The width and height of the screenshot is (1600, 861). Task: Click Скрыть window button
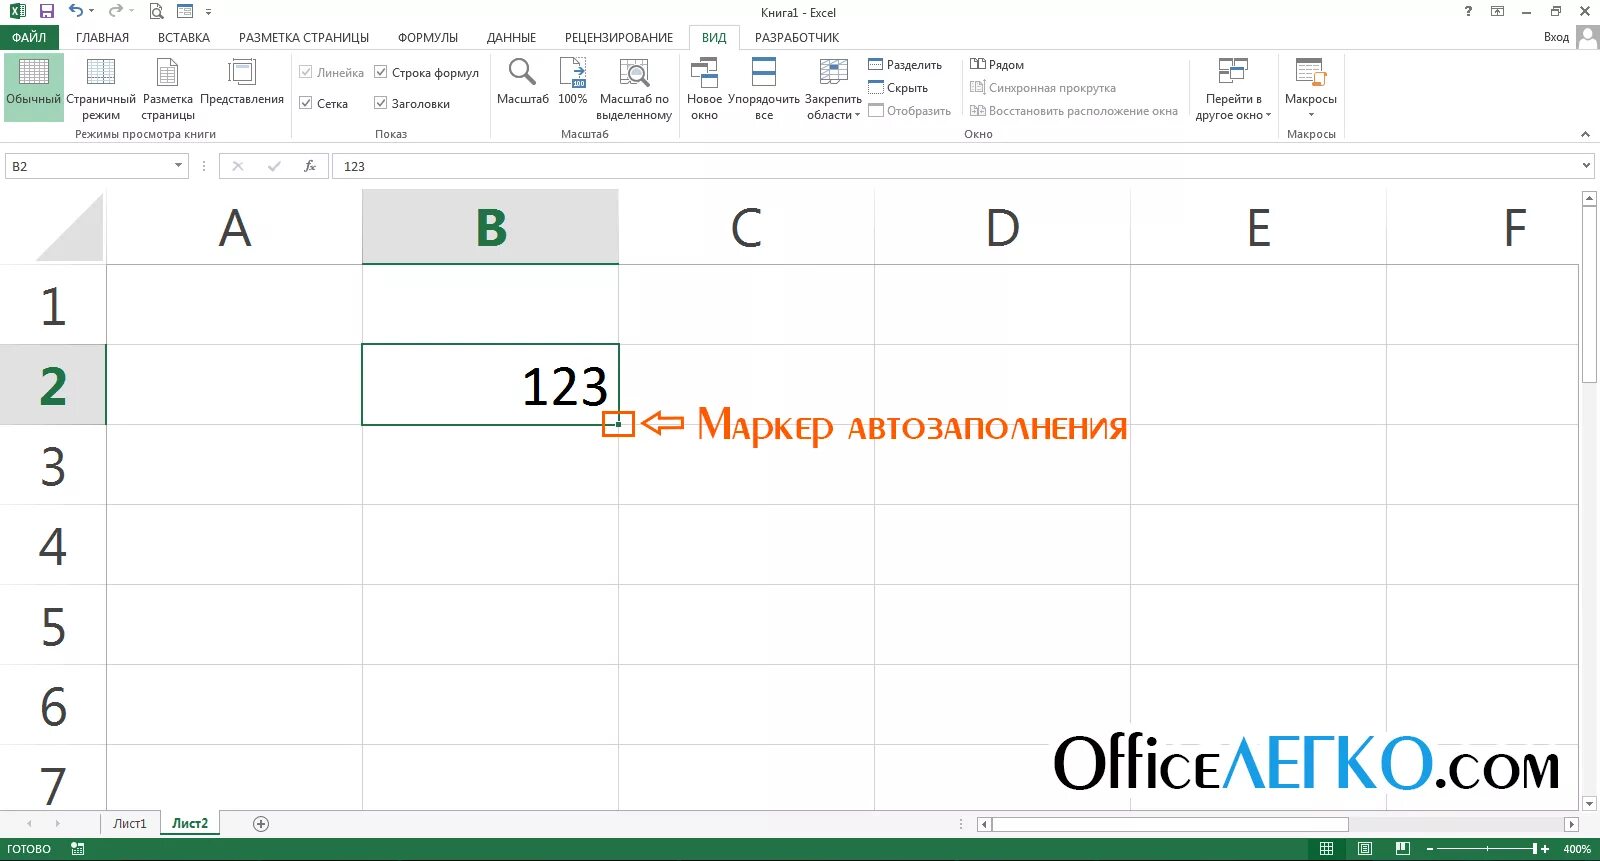click(x=898, y=88)
